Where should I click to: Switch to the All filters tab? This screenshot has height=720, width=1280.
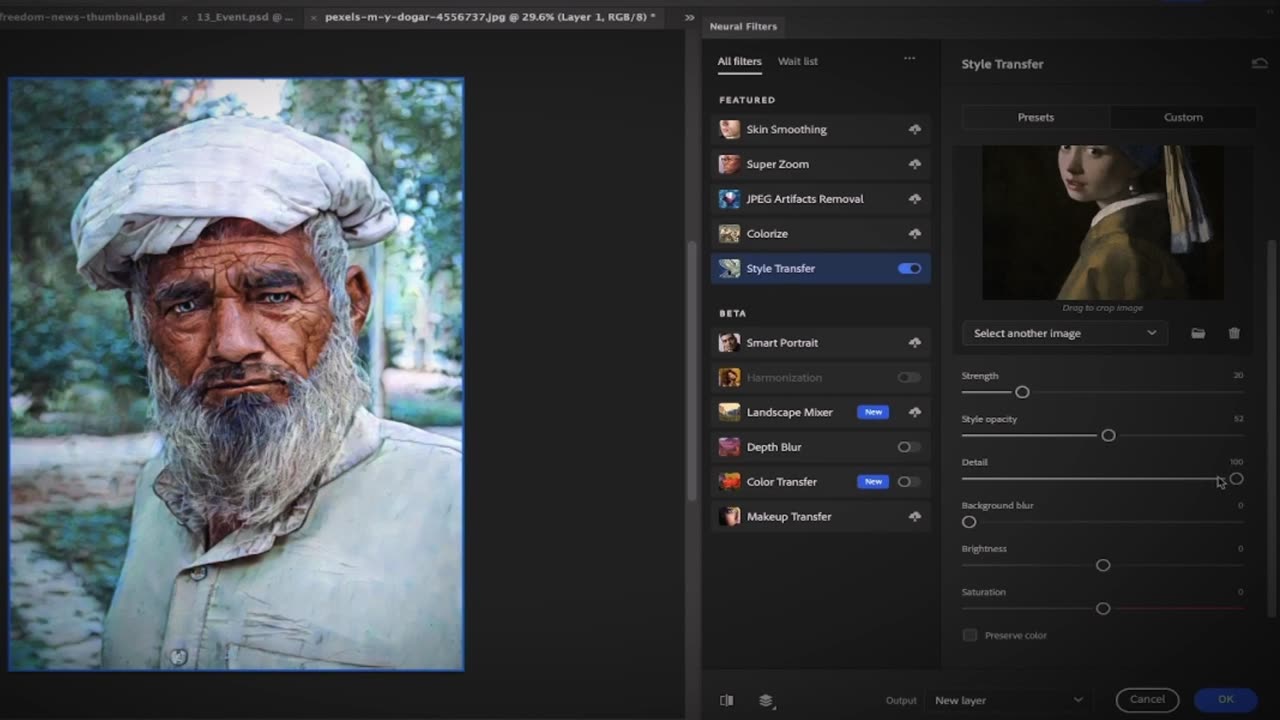click(x=739, y=61)
